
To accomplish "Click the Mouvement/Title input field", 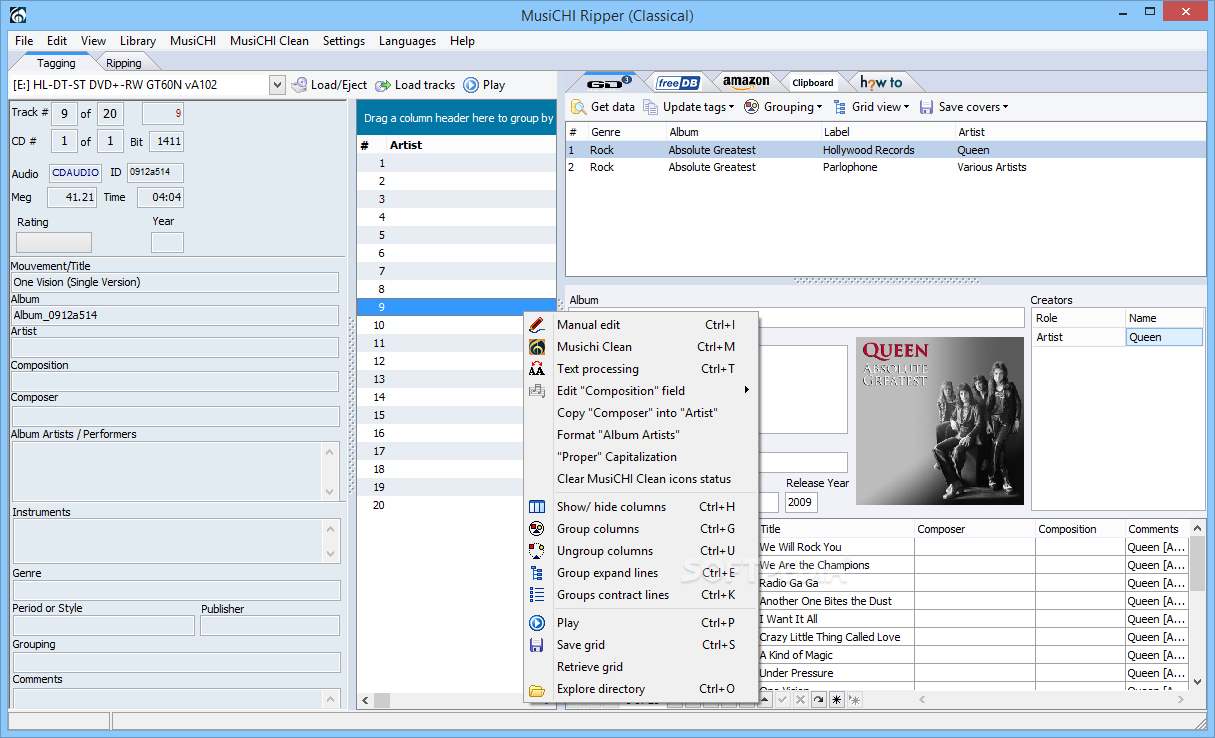I will [175, 282].
